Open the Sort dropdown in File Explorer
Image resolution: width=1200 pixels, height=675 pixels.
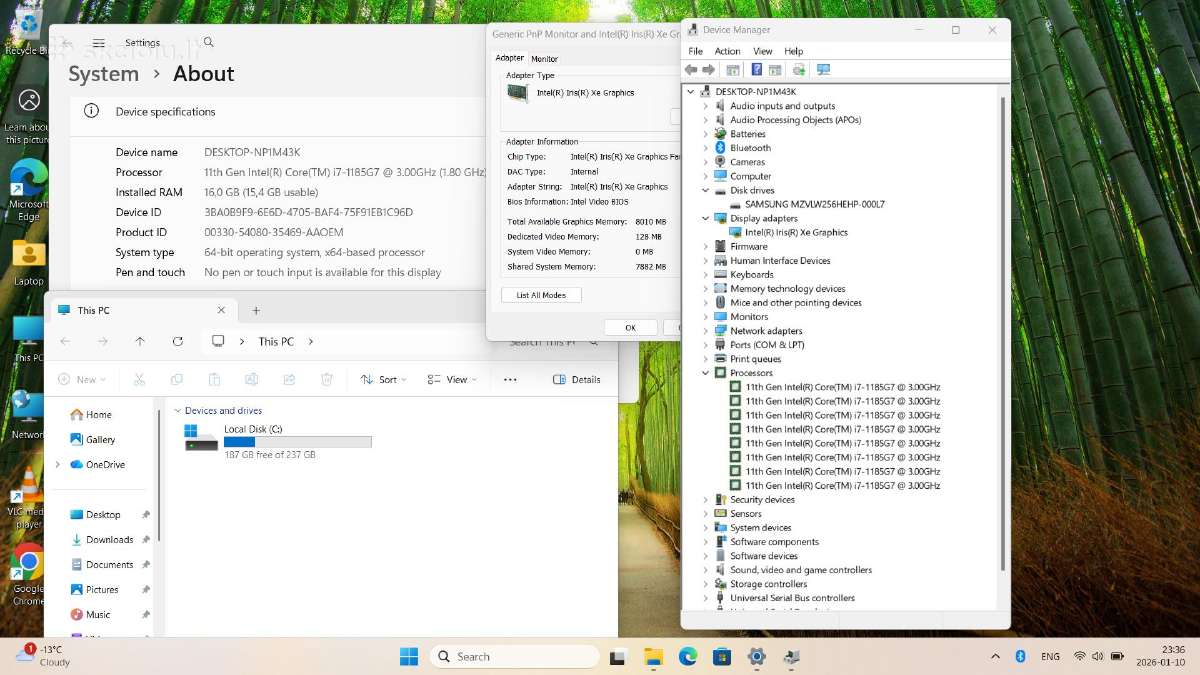pos(383,379)
